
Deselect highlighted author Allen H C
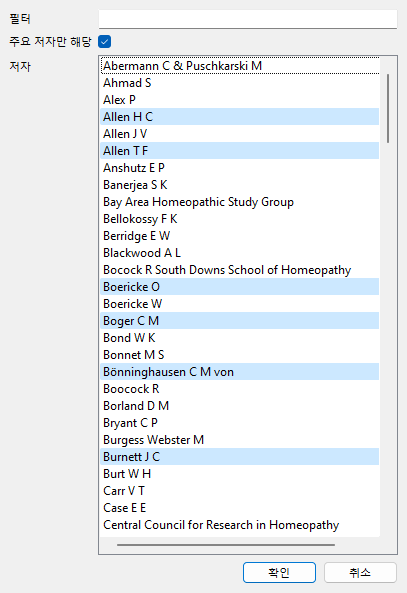coord(240,117)
